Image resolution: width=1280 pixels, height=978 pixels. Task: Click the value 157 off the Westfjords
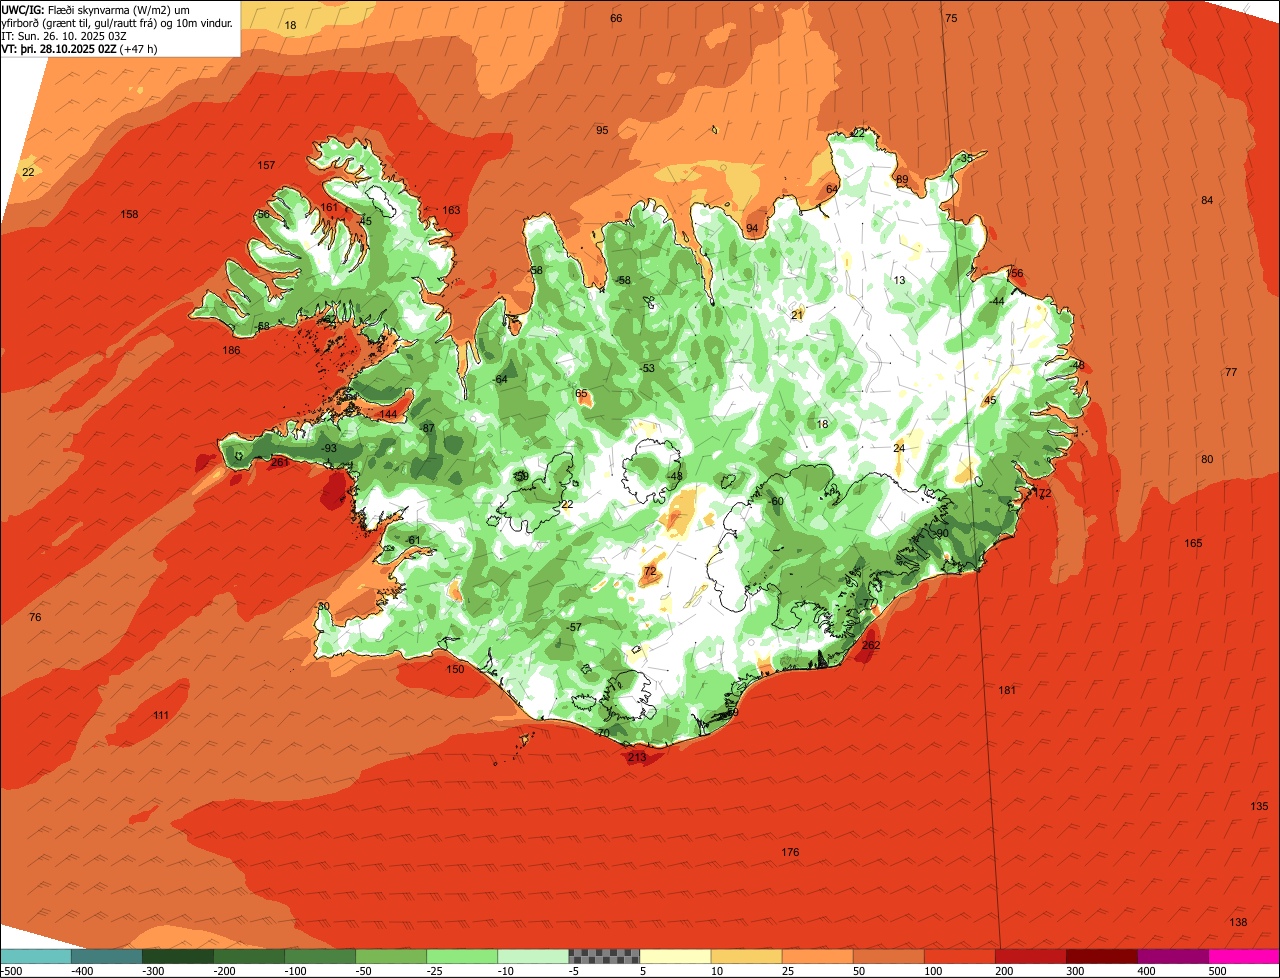pyautogui.click(x=266, y=165)
